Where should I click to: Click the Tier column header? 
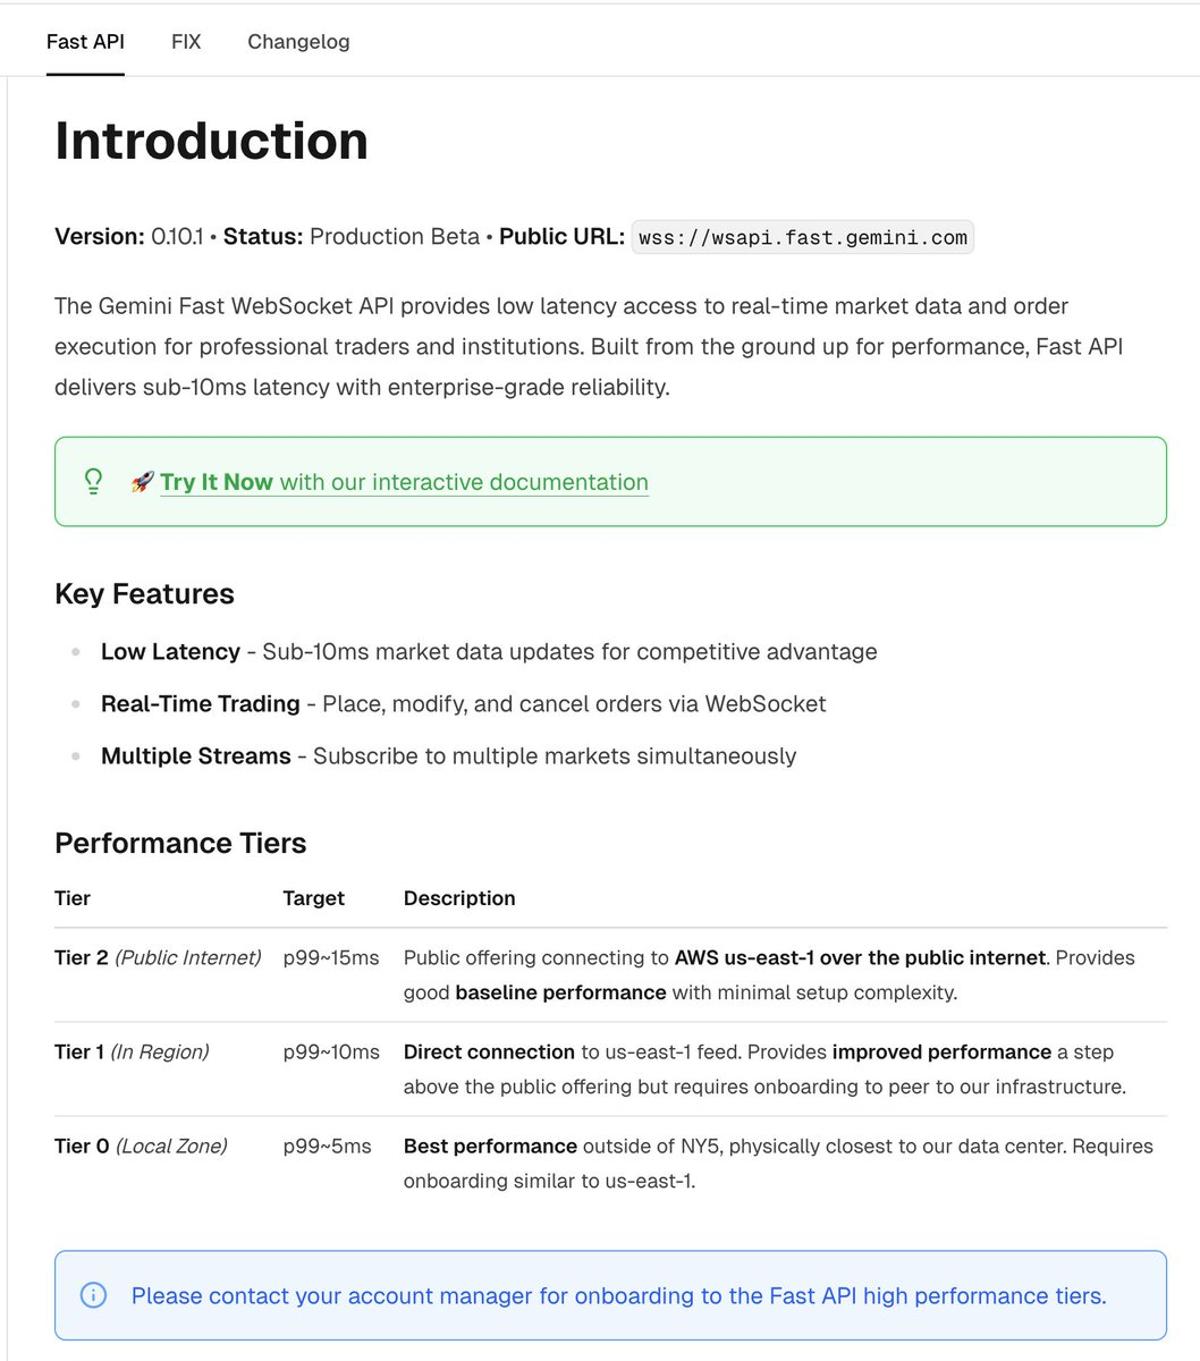point(71,898)
